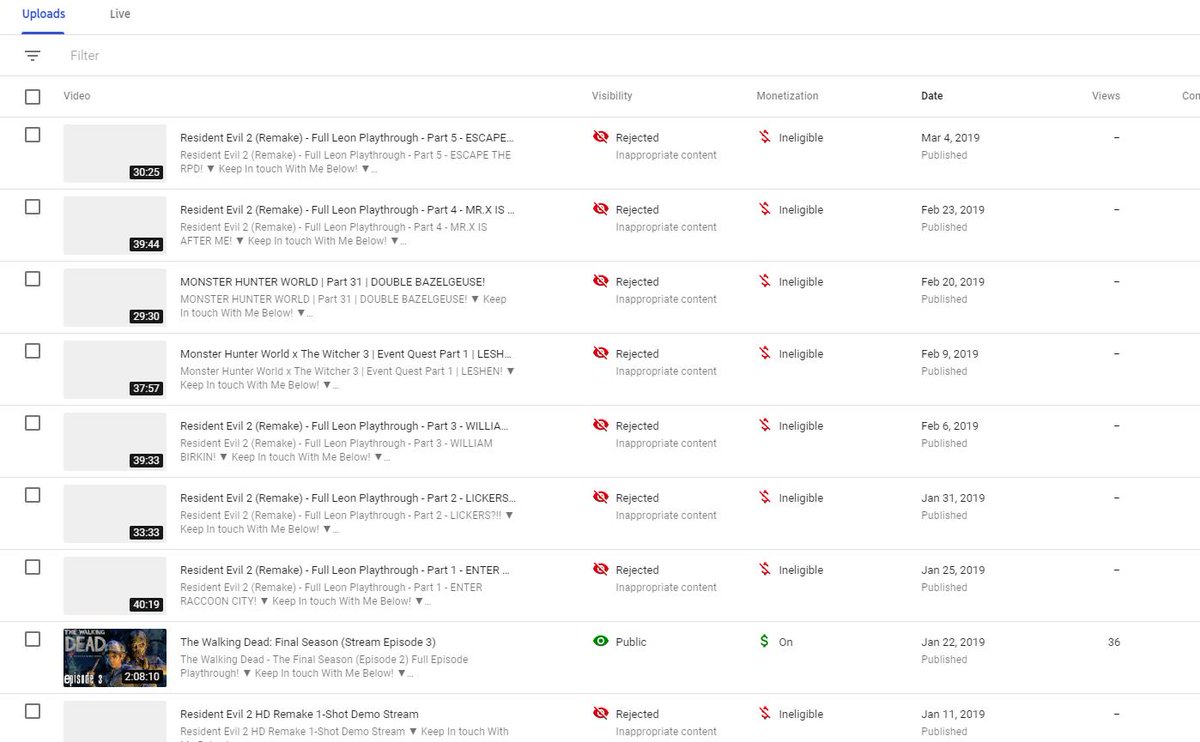Click the Video column header
The height and width of the screenshot is (742, 1200).
[77, 96]
